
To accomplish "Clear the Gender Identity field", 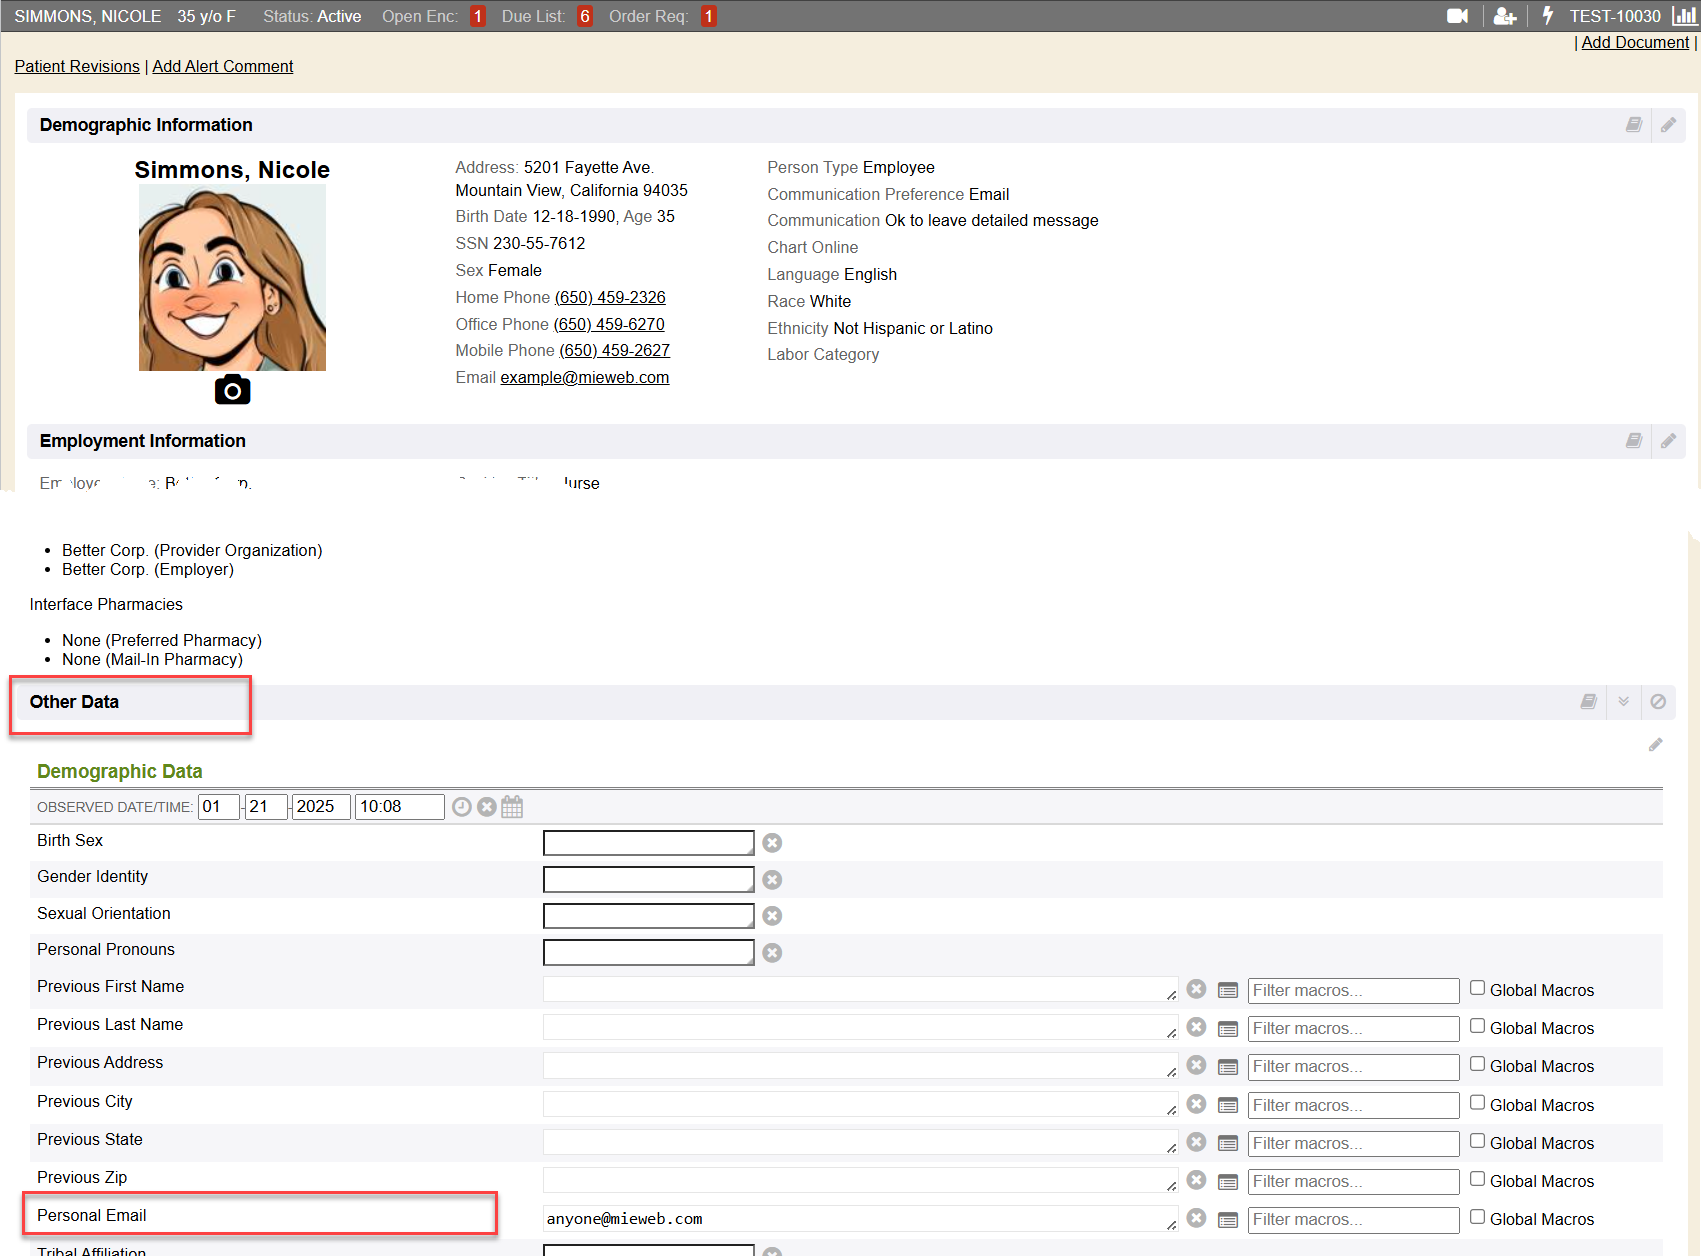I will pos(772,880).
